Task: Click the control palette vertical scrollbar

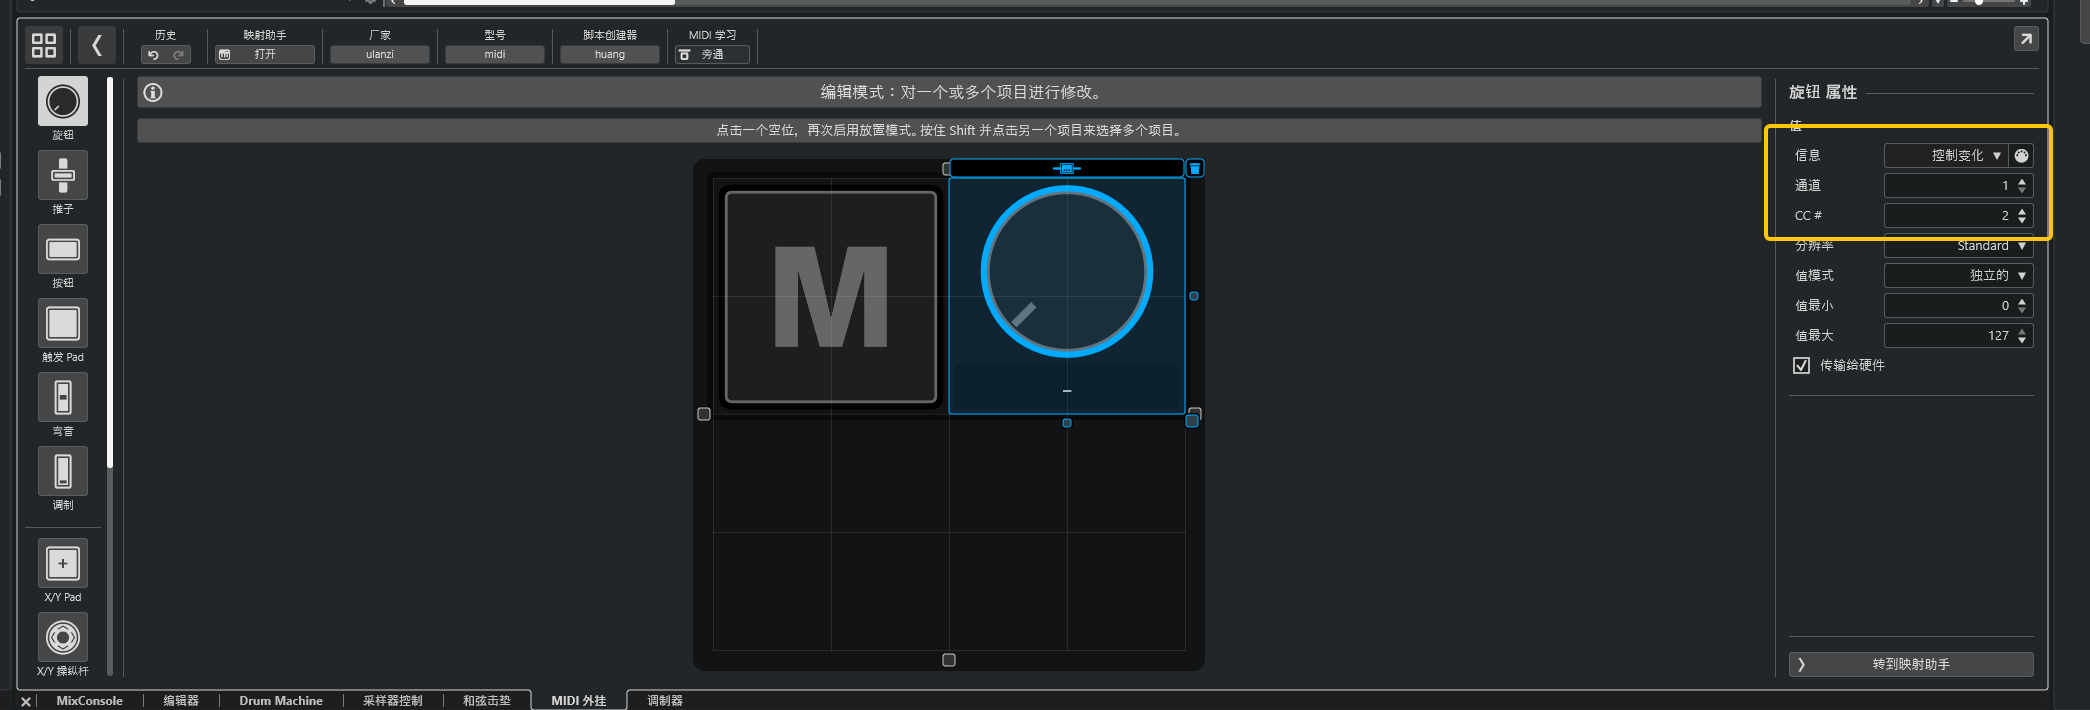Action: coord(110,272)
